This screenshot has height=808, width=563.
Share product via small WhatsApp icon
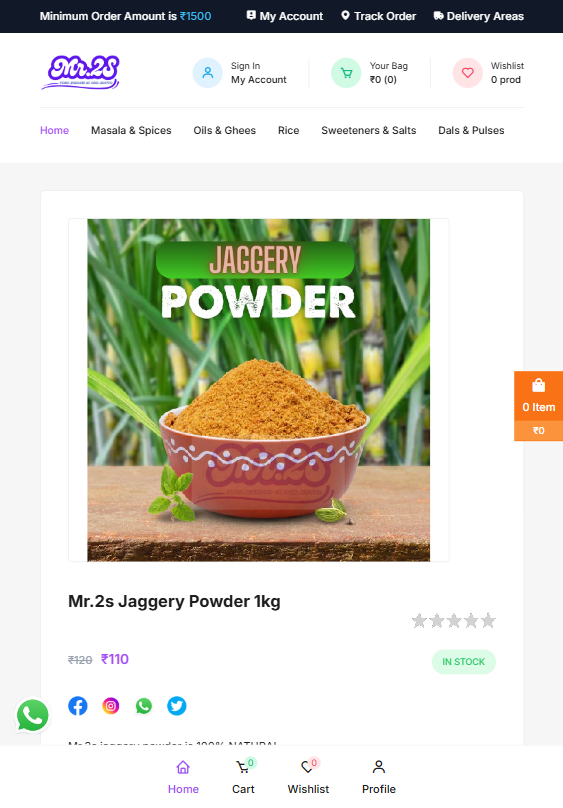click(144, 705)
